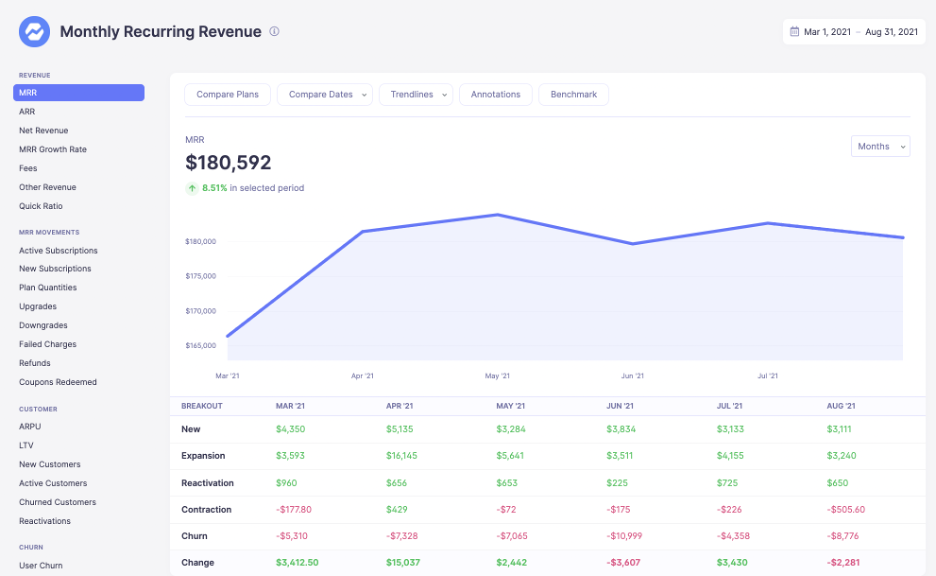Switch to the ARR sidebar tab
This screenshot has height=576, width=936.
tap(31, 111)
